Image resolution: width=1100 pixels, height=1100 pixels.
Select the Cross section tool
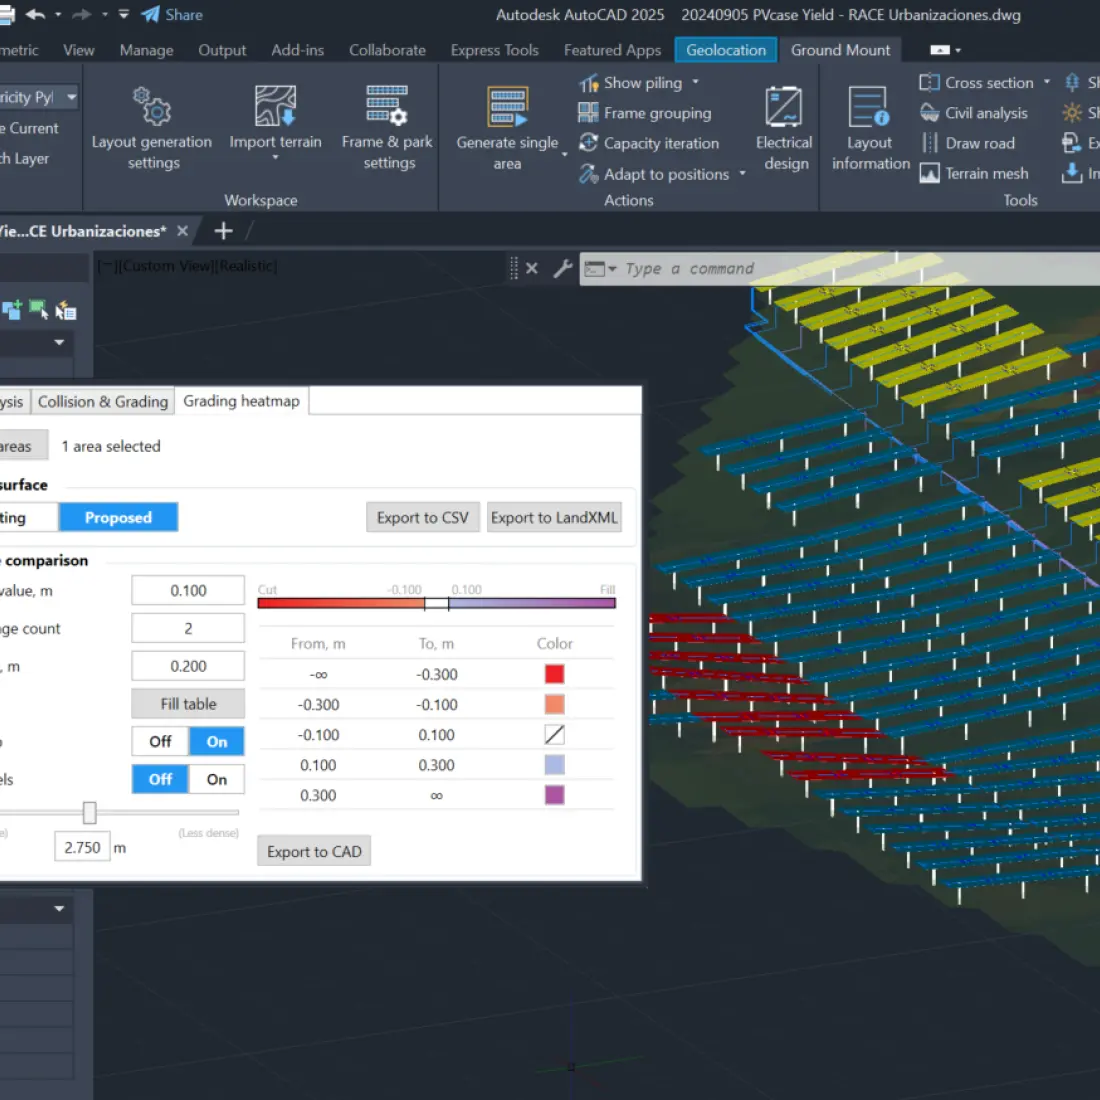[976, 83]
